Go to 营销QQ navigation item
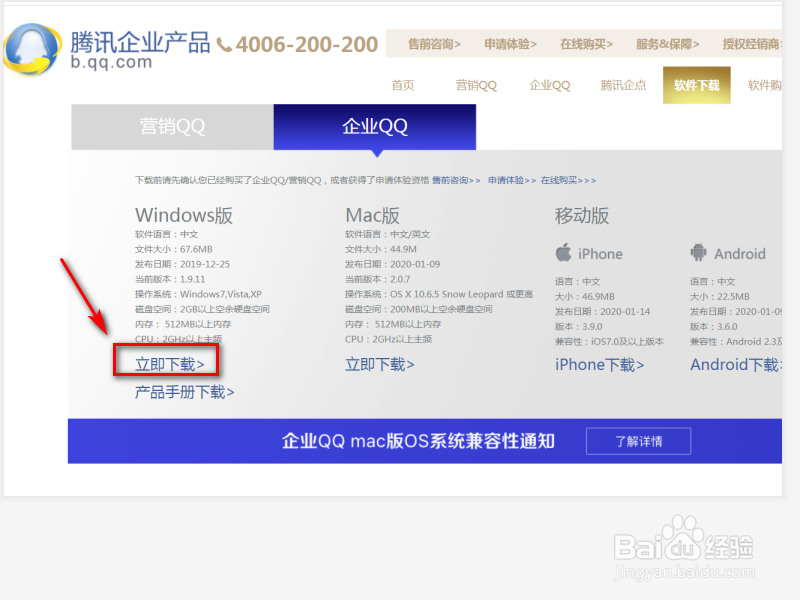Viewport: 800px width, 600px height. (x=476, y=85)
